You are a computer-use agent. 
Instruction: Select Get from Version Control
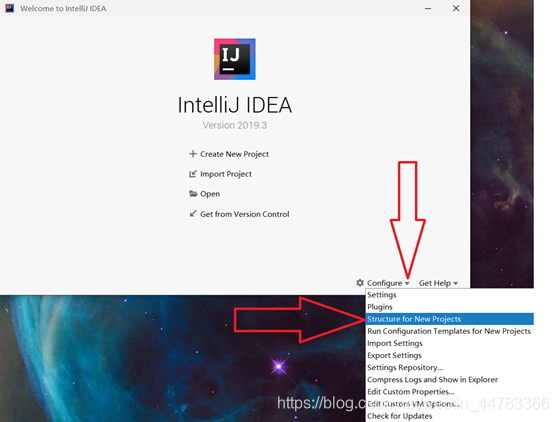(x=245, y=214)
